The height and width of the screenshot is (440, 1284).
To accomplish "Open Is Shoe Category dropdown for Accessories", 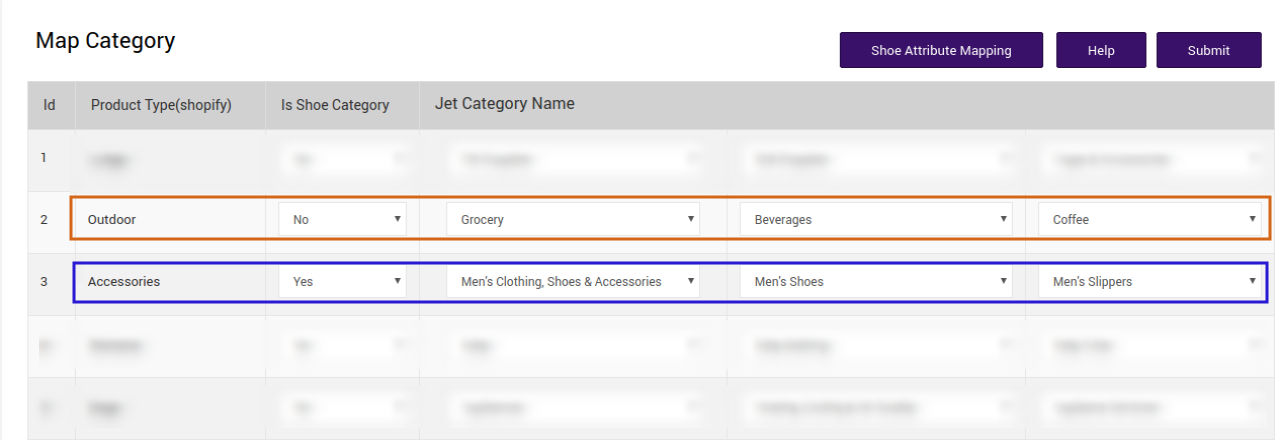I will (342, 281).
